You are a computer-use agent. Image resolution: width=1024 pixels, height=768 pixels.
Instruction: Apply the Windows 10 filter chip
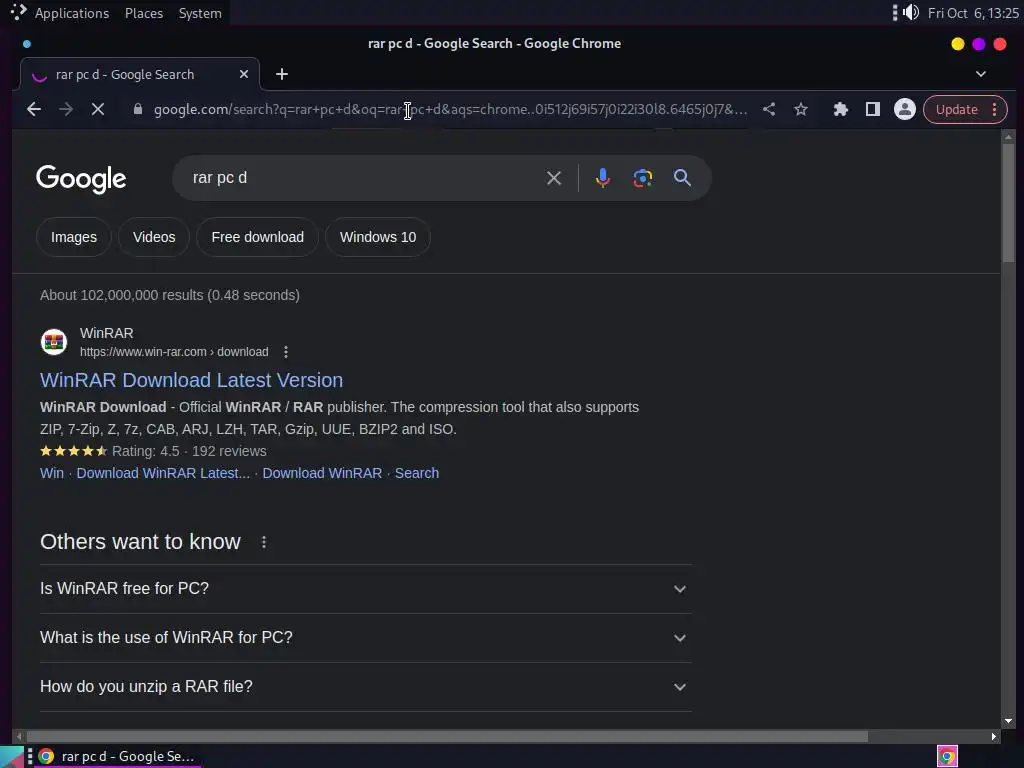tap(377, 237)
